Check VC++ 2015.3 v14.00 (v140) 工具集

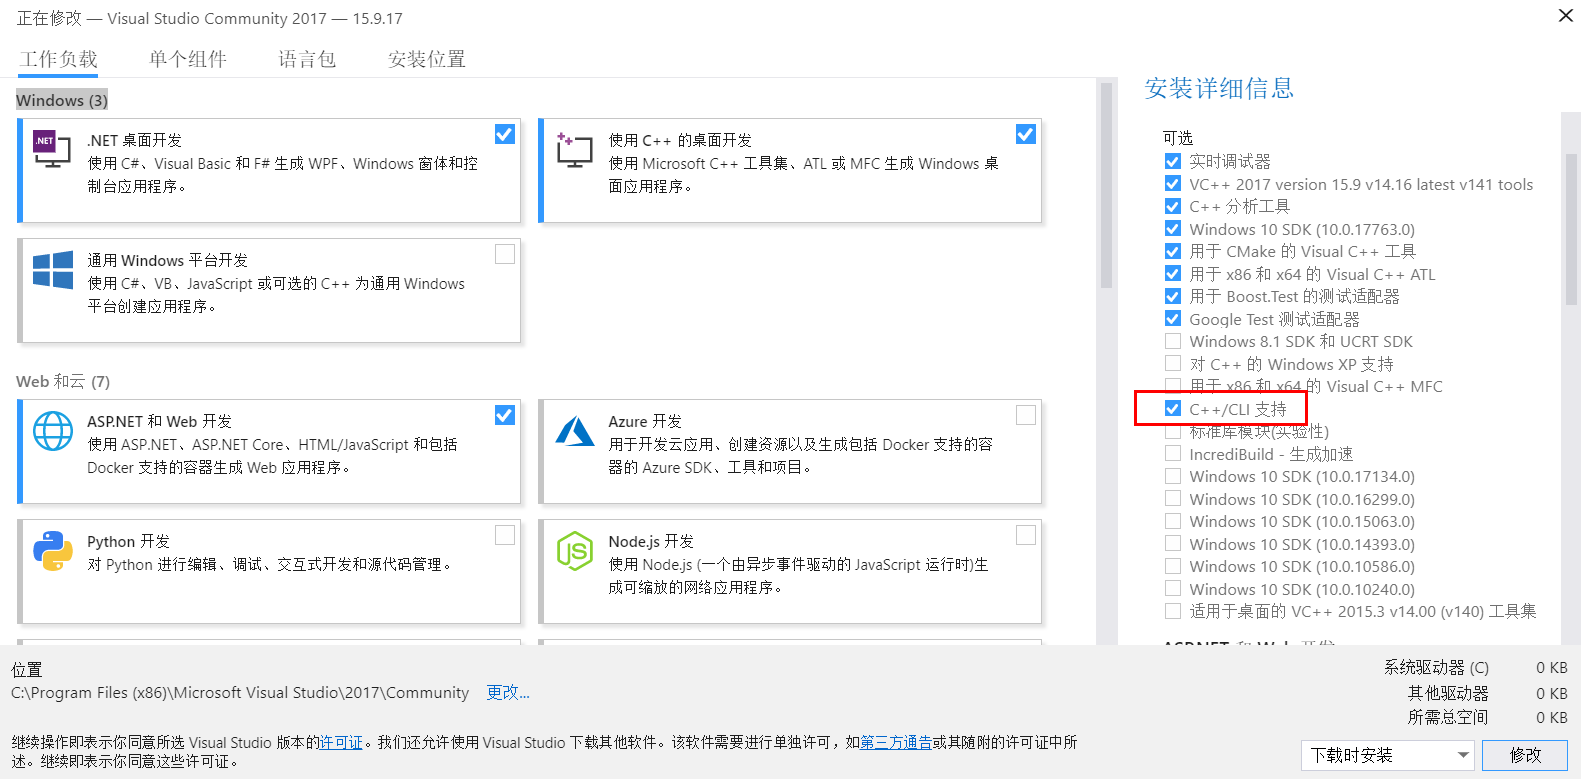pyautogui.click(x=1173, y=611)
